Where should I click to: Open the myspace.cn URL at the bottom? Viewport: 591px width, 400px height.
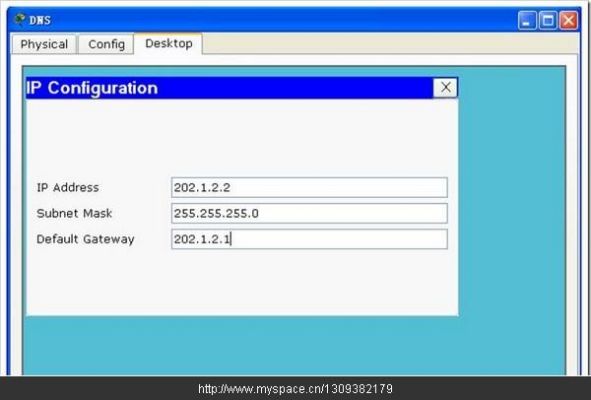[295, 389]
